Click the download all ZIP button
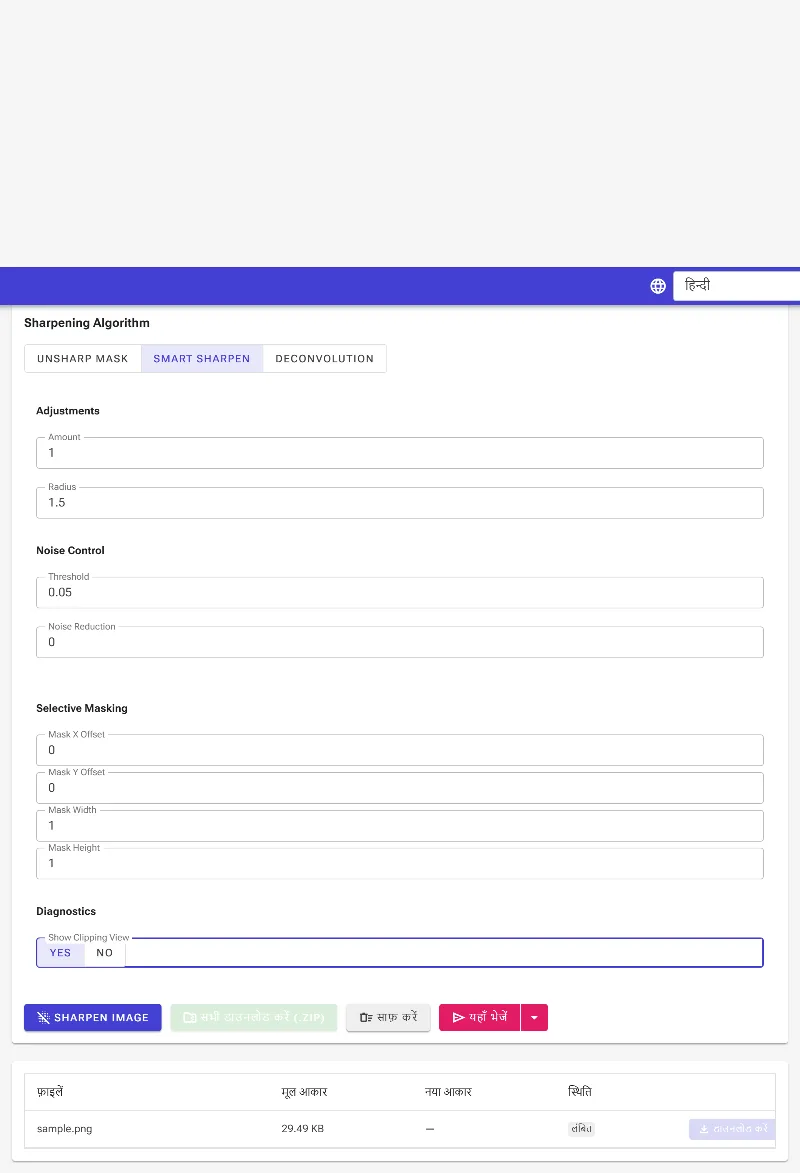 coord(254,1017)
